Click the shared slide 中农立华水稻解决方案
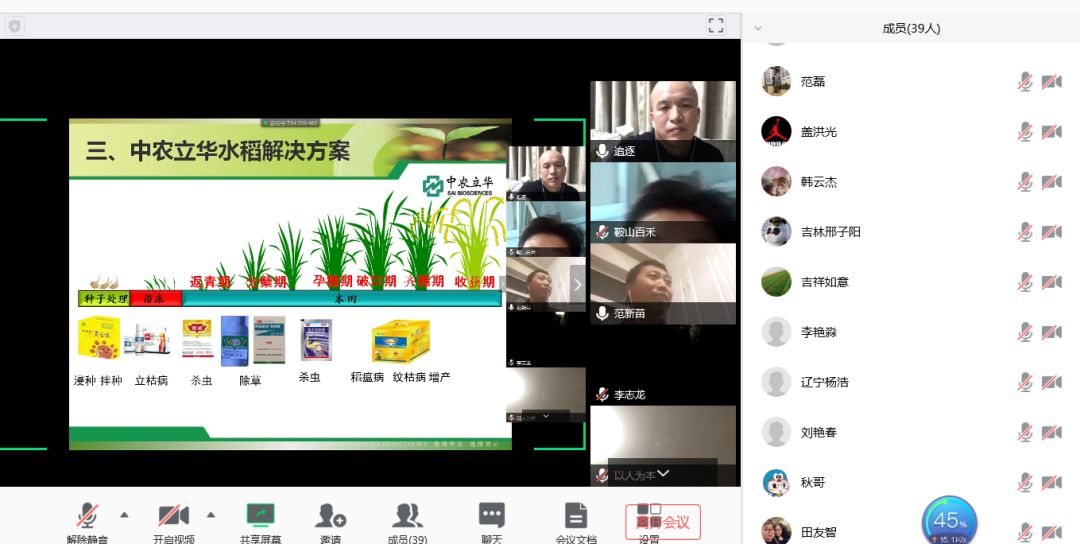This screenshot has width=1080, height=544. pos(290,284)
